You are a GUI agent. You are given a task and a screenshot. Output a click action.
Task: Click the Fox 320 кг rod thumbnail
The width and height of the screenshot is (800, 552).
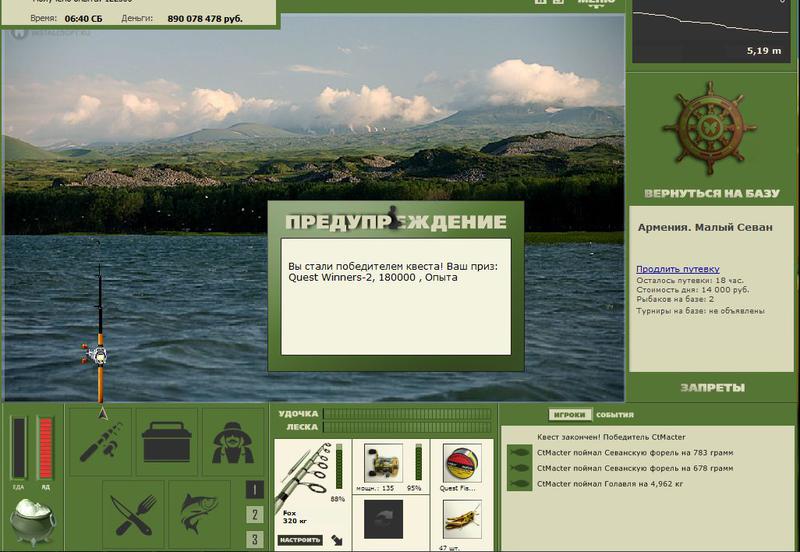click(x=303, y=480)
